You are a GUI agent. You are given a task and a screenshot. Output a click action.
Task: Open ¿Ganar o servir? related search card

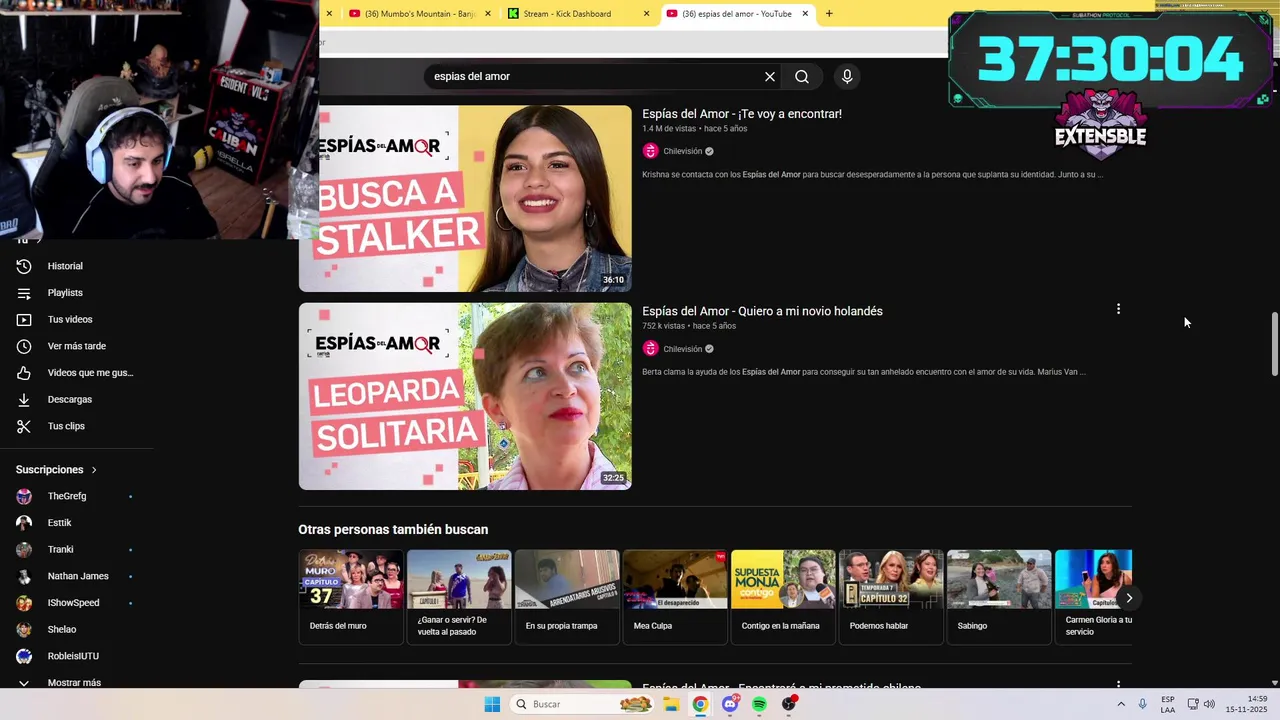coord(459,597)
